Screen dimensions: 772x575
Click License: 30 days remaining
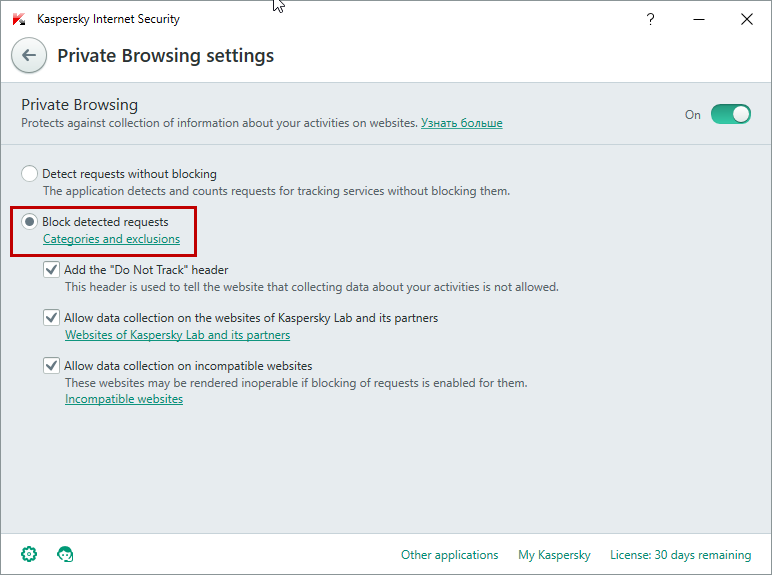click(x=680, y=555)
